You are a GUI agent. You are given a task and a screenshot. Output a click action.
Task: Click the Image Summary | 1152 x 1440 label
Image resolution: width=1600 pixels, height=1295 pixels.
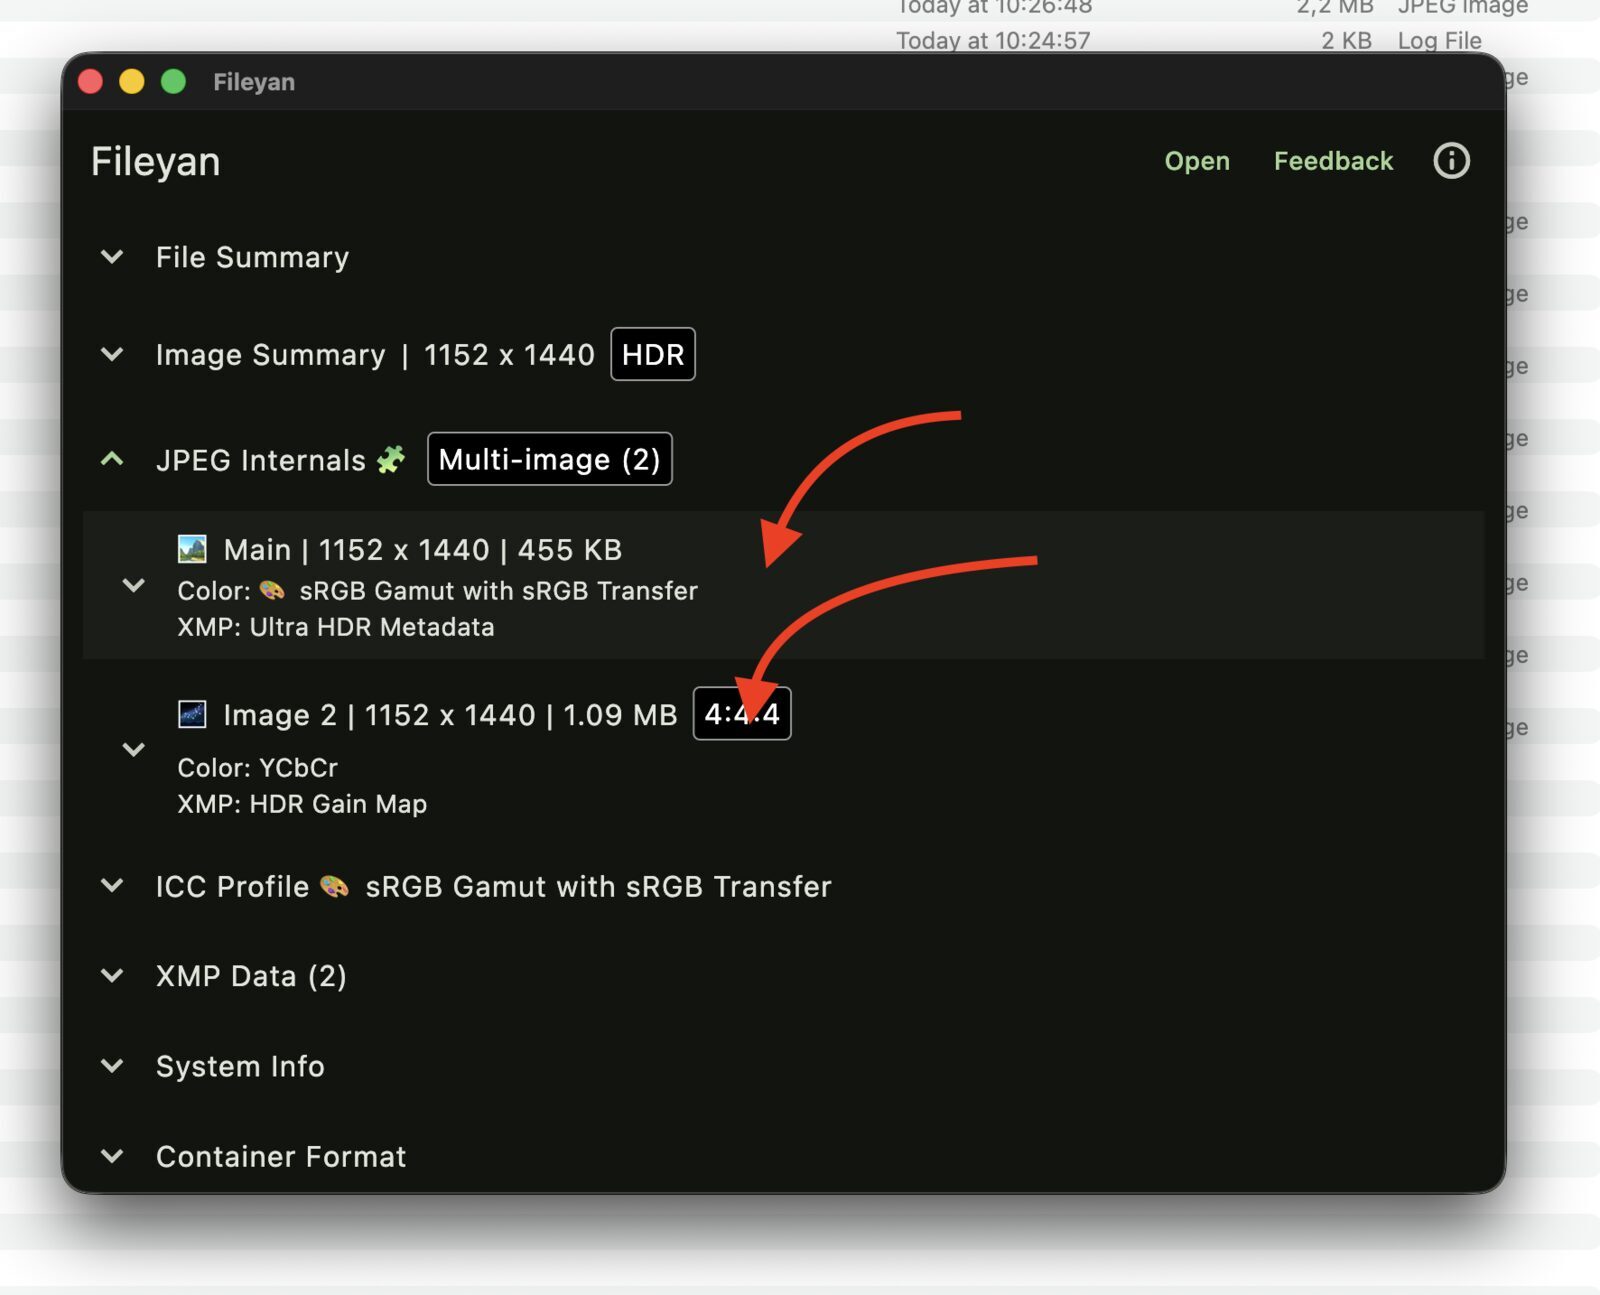pyautogui.click(x=375, y=355)
